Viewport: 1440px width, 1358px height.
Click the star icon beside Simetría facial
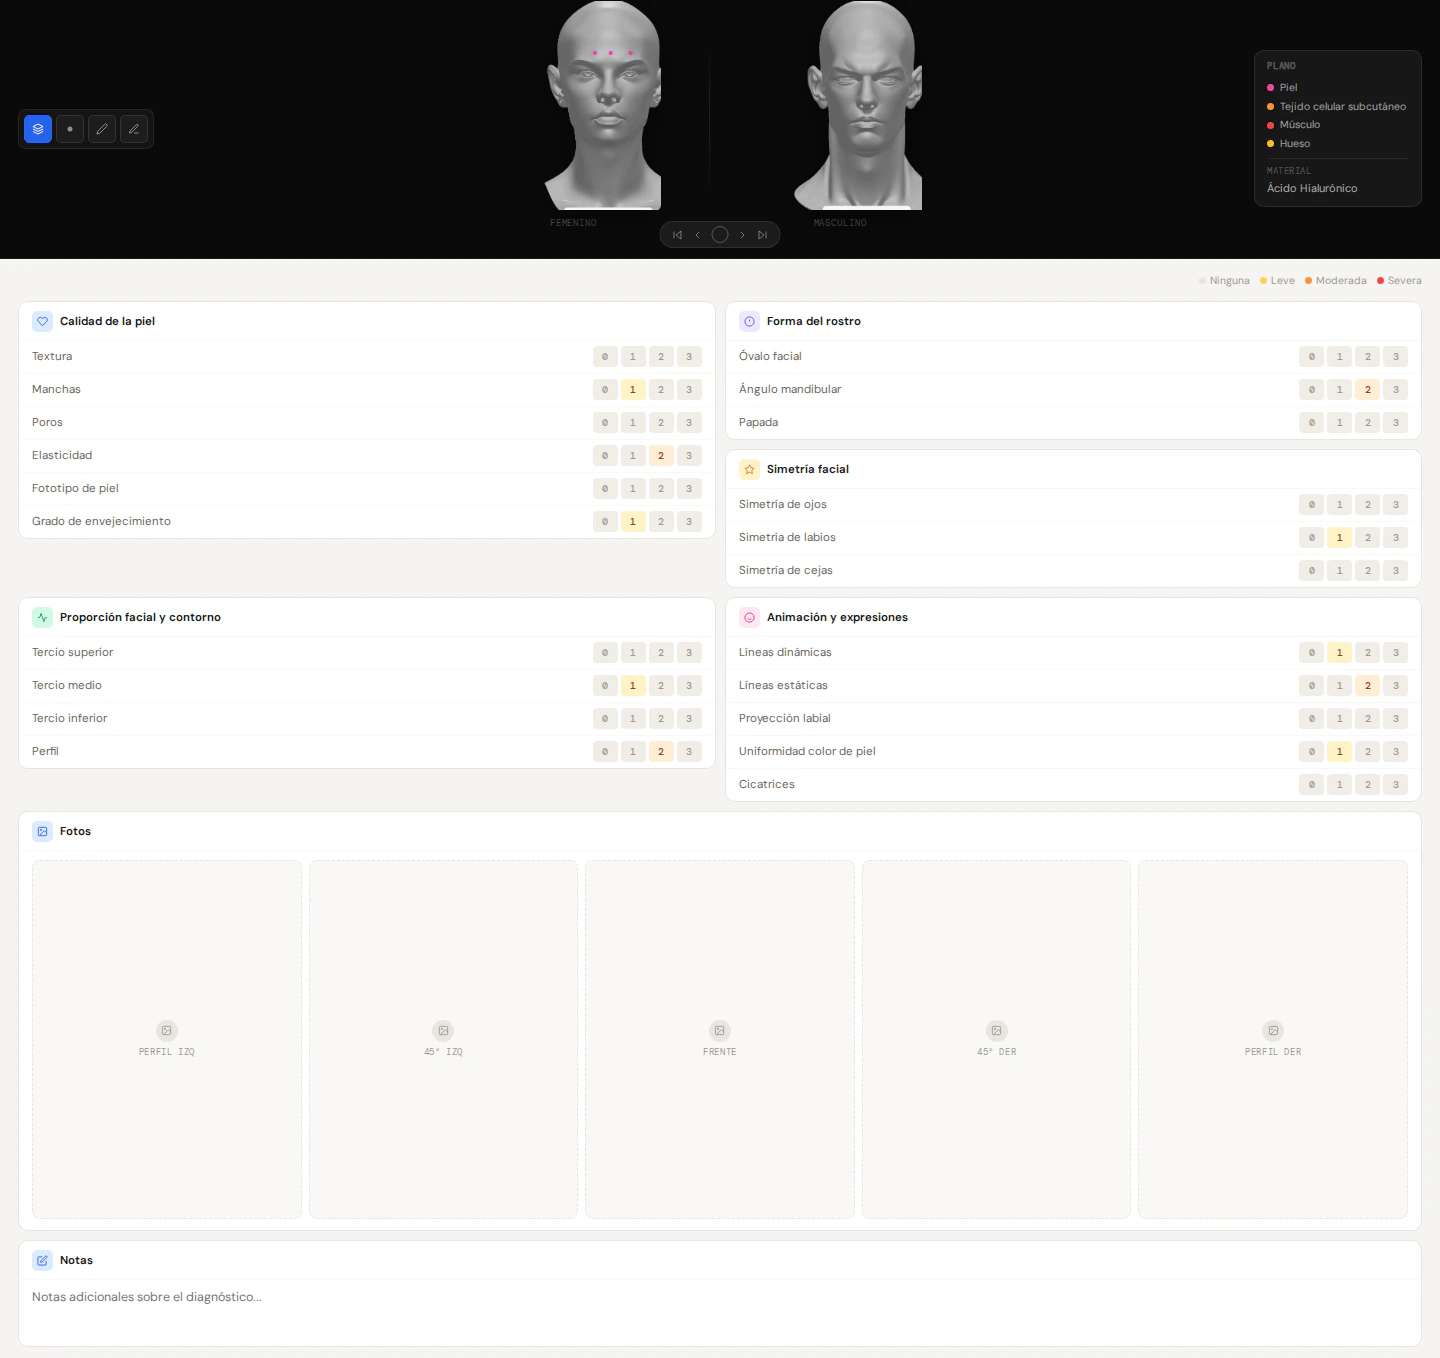tap(749, 469)
